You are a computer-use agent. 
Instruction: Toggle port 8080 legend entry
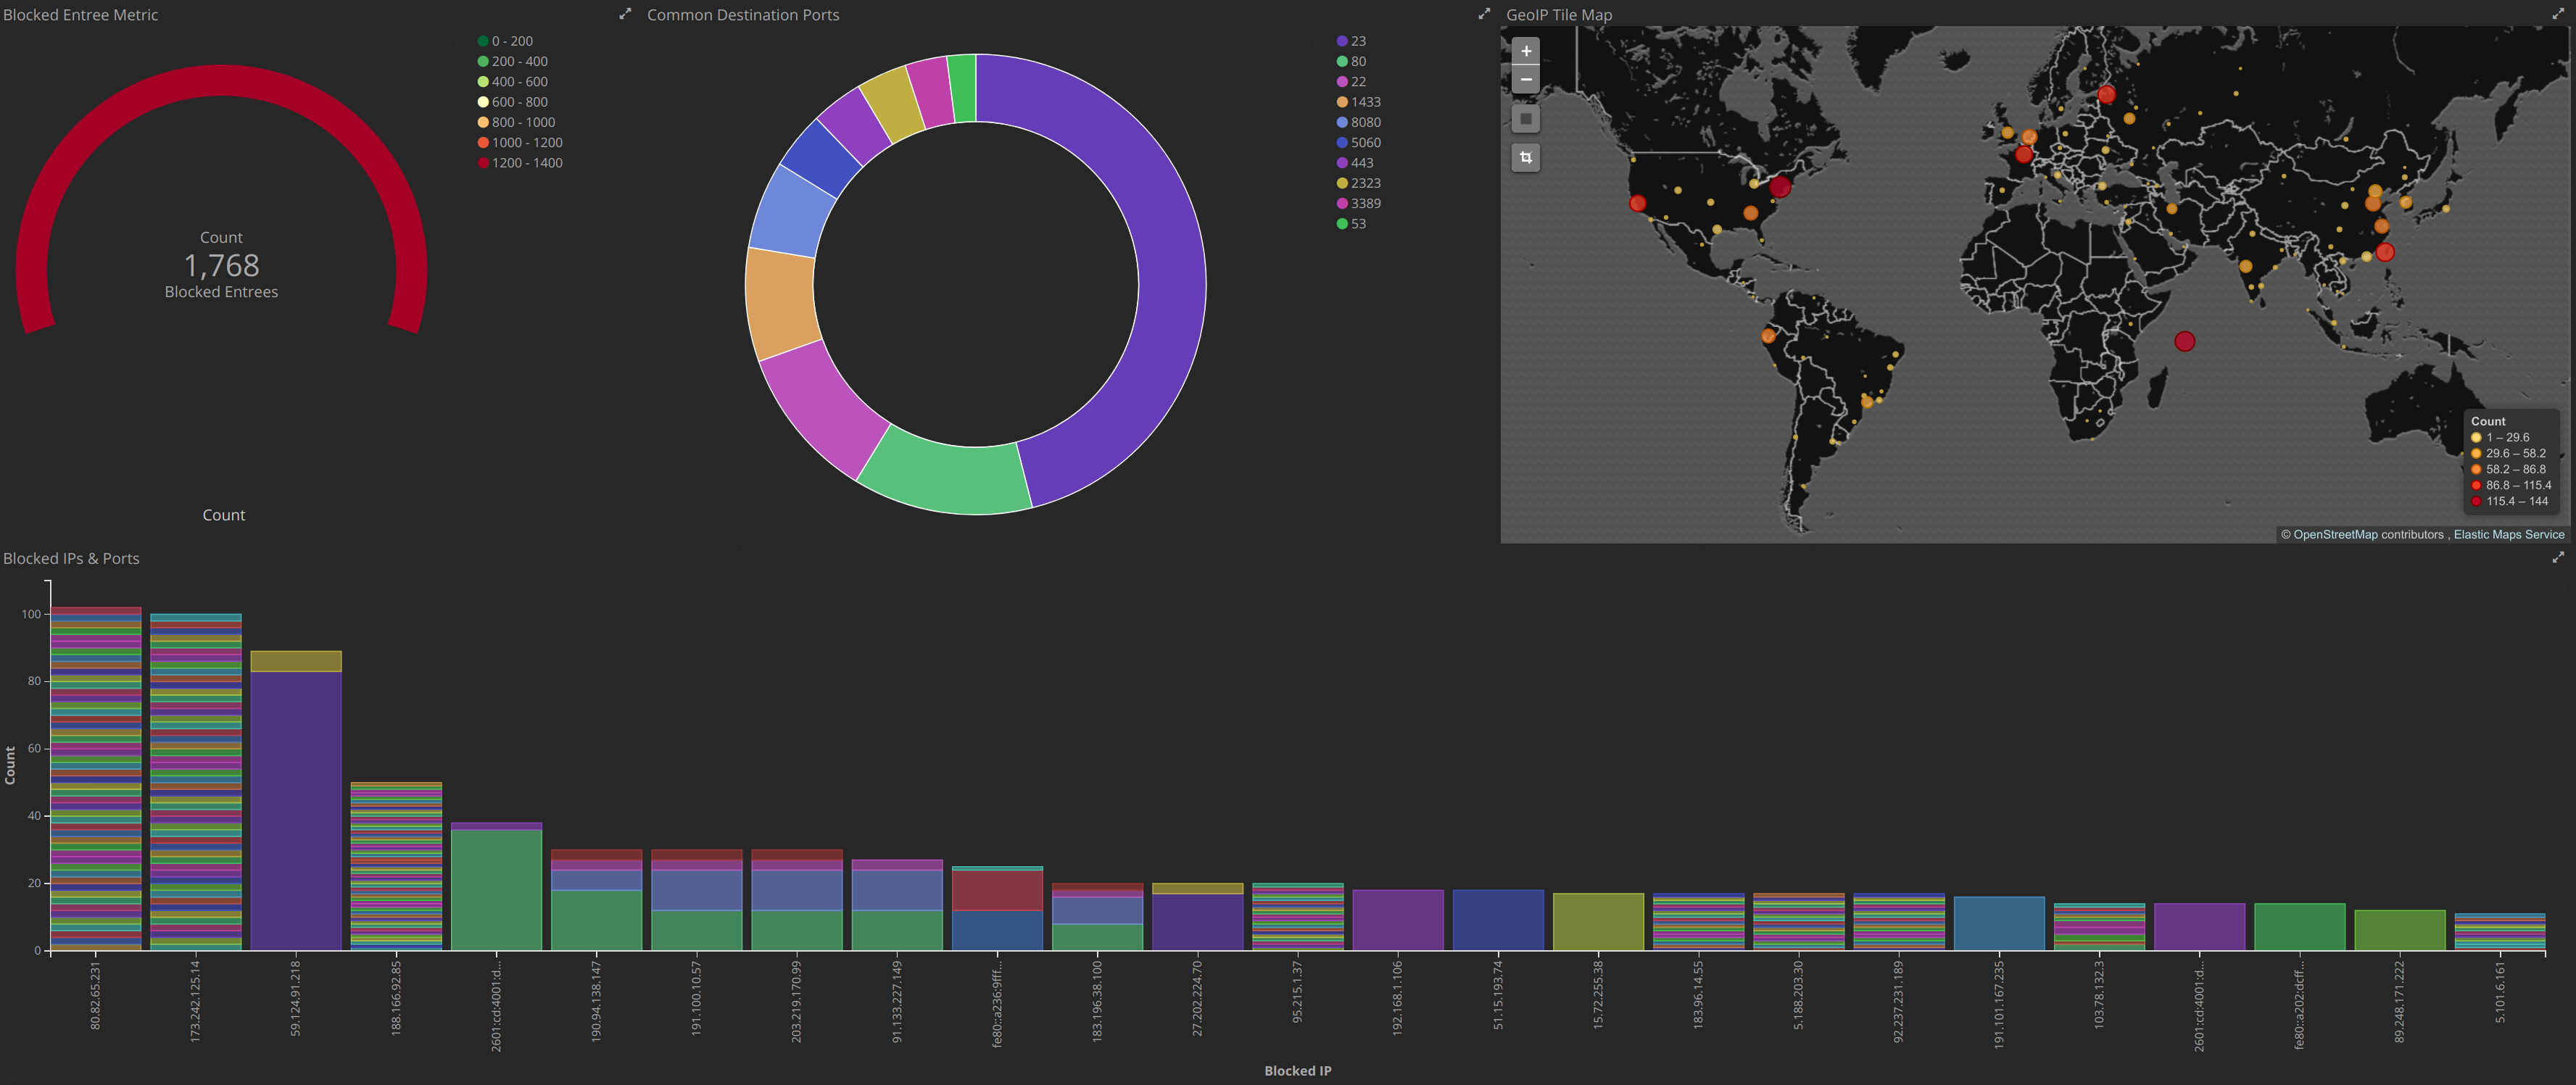click(x=1365, y=122)
